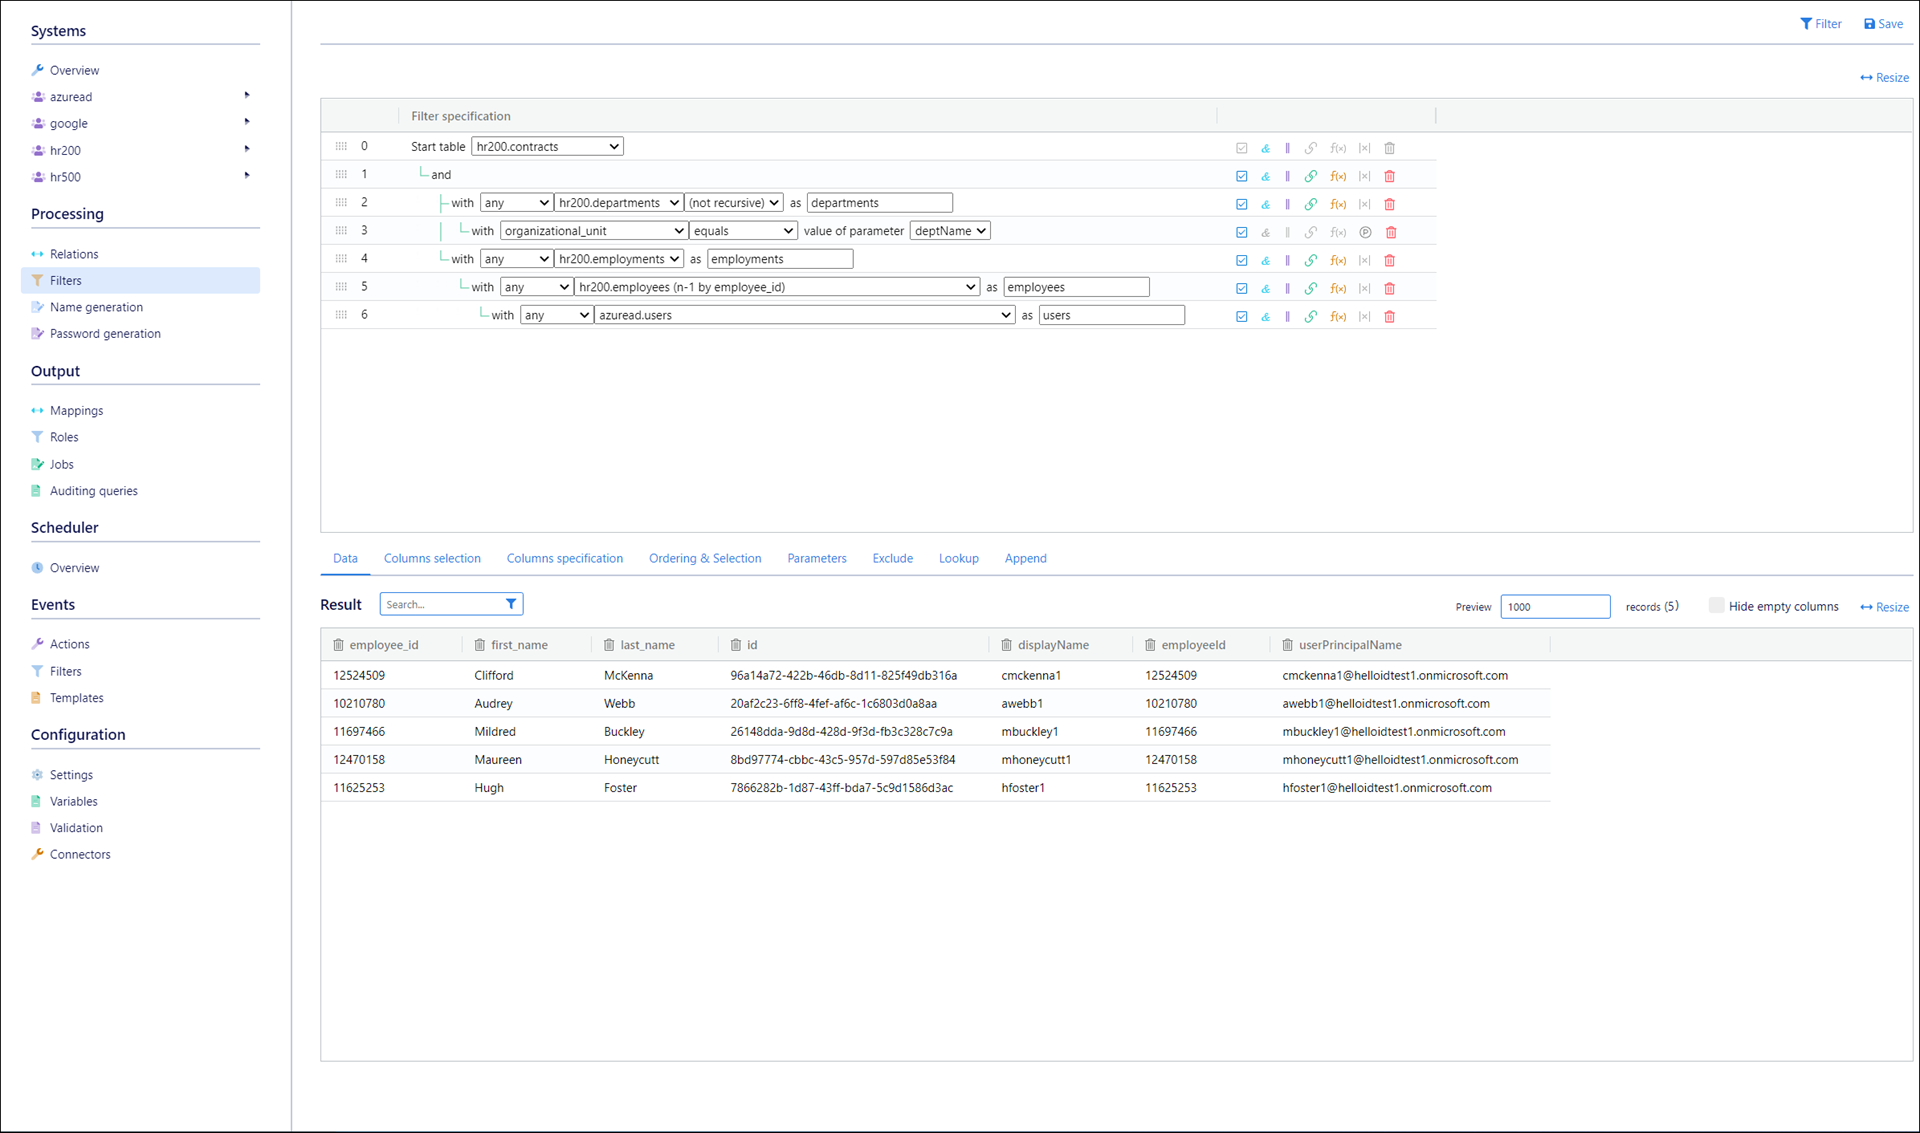This screenshot has width=1920, height=1133.
Task: Click the search filter funnel icon
Action: (511, 604)
